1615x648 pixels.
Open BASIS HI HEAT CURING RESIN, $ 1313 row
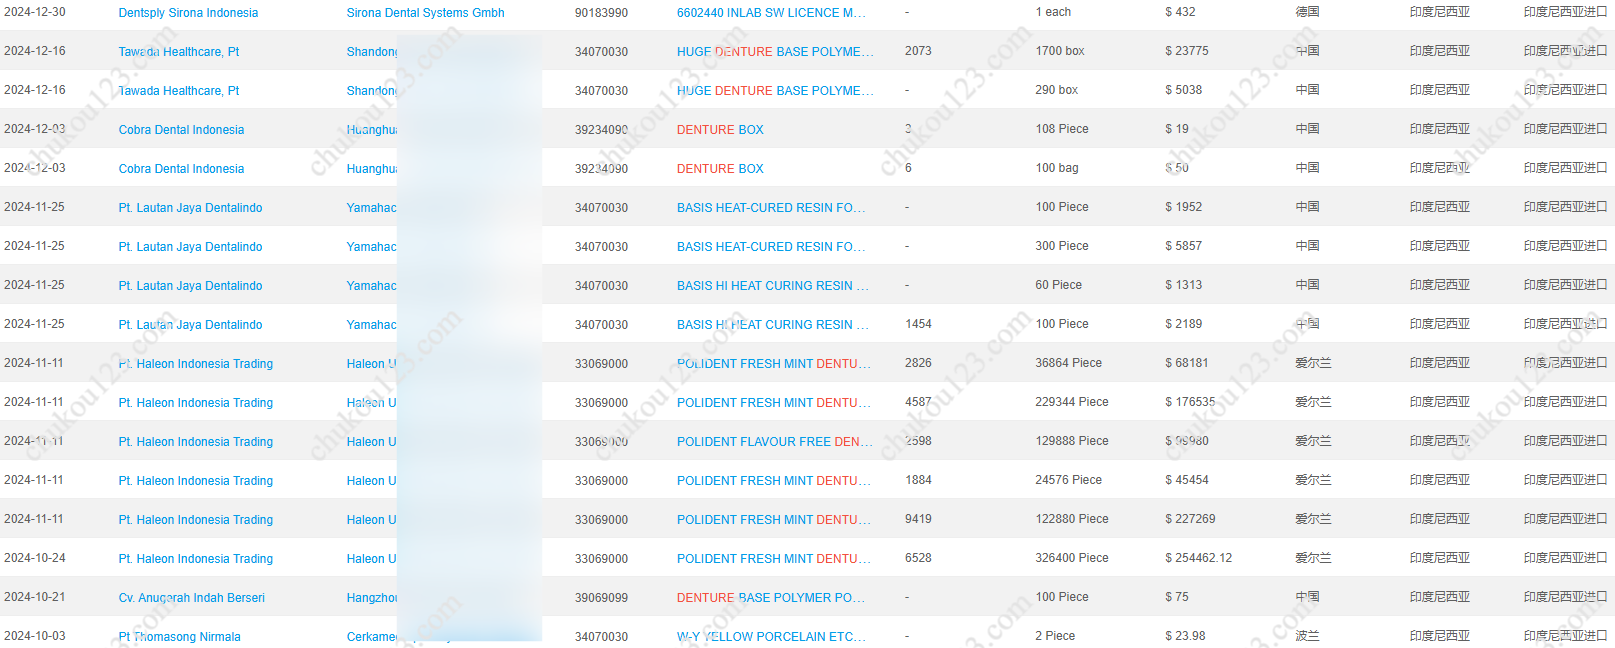click(773, 286)
